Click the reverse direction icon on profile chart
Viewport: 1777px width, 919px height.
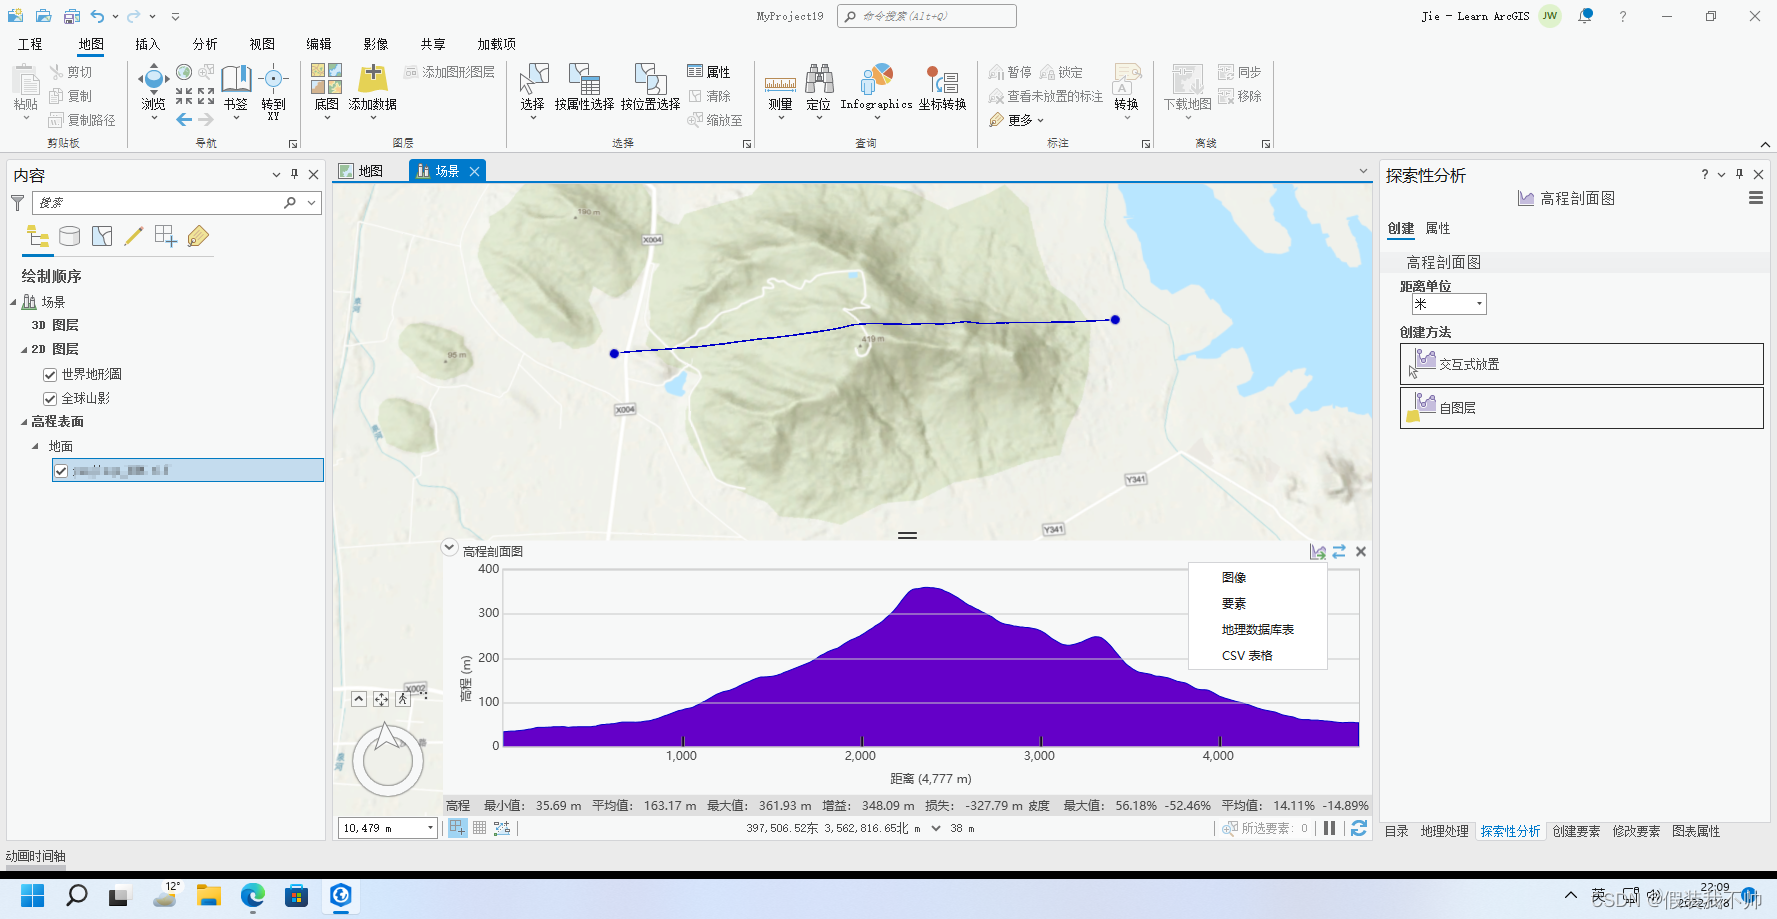(x=1339, y=551)
